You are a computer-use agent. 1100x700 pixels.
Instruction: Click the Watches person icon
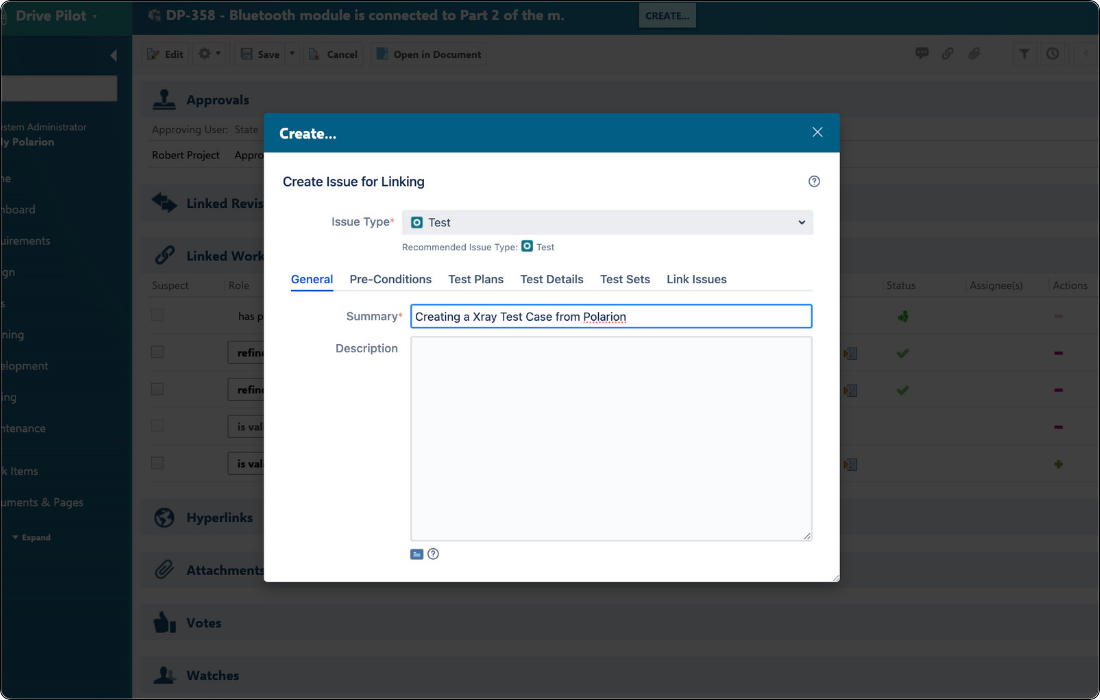click(164, 675)
